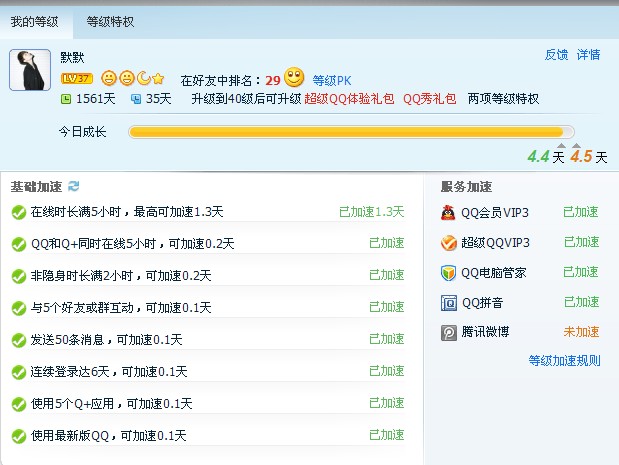619x465 pixels.
Task: Click 未加速 status for 腾讯微博
Action: point(581,332)
